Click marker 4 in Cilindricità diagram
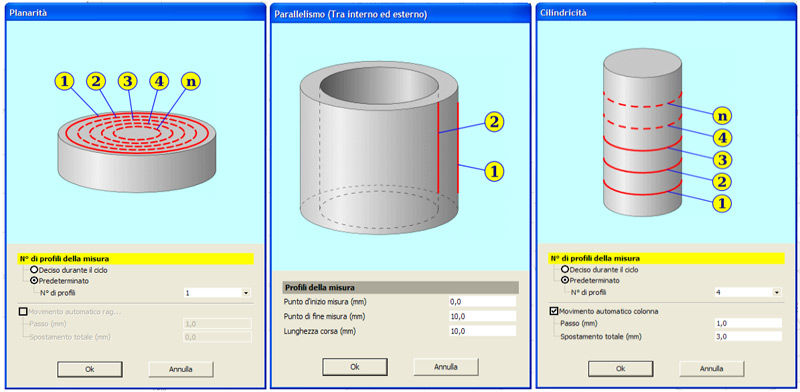This screenshot has height=392, width=800. tap(722, 138)
